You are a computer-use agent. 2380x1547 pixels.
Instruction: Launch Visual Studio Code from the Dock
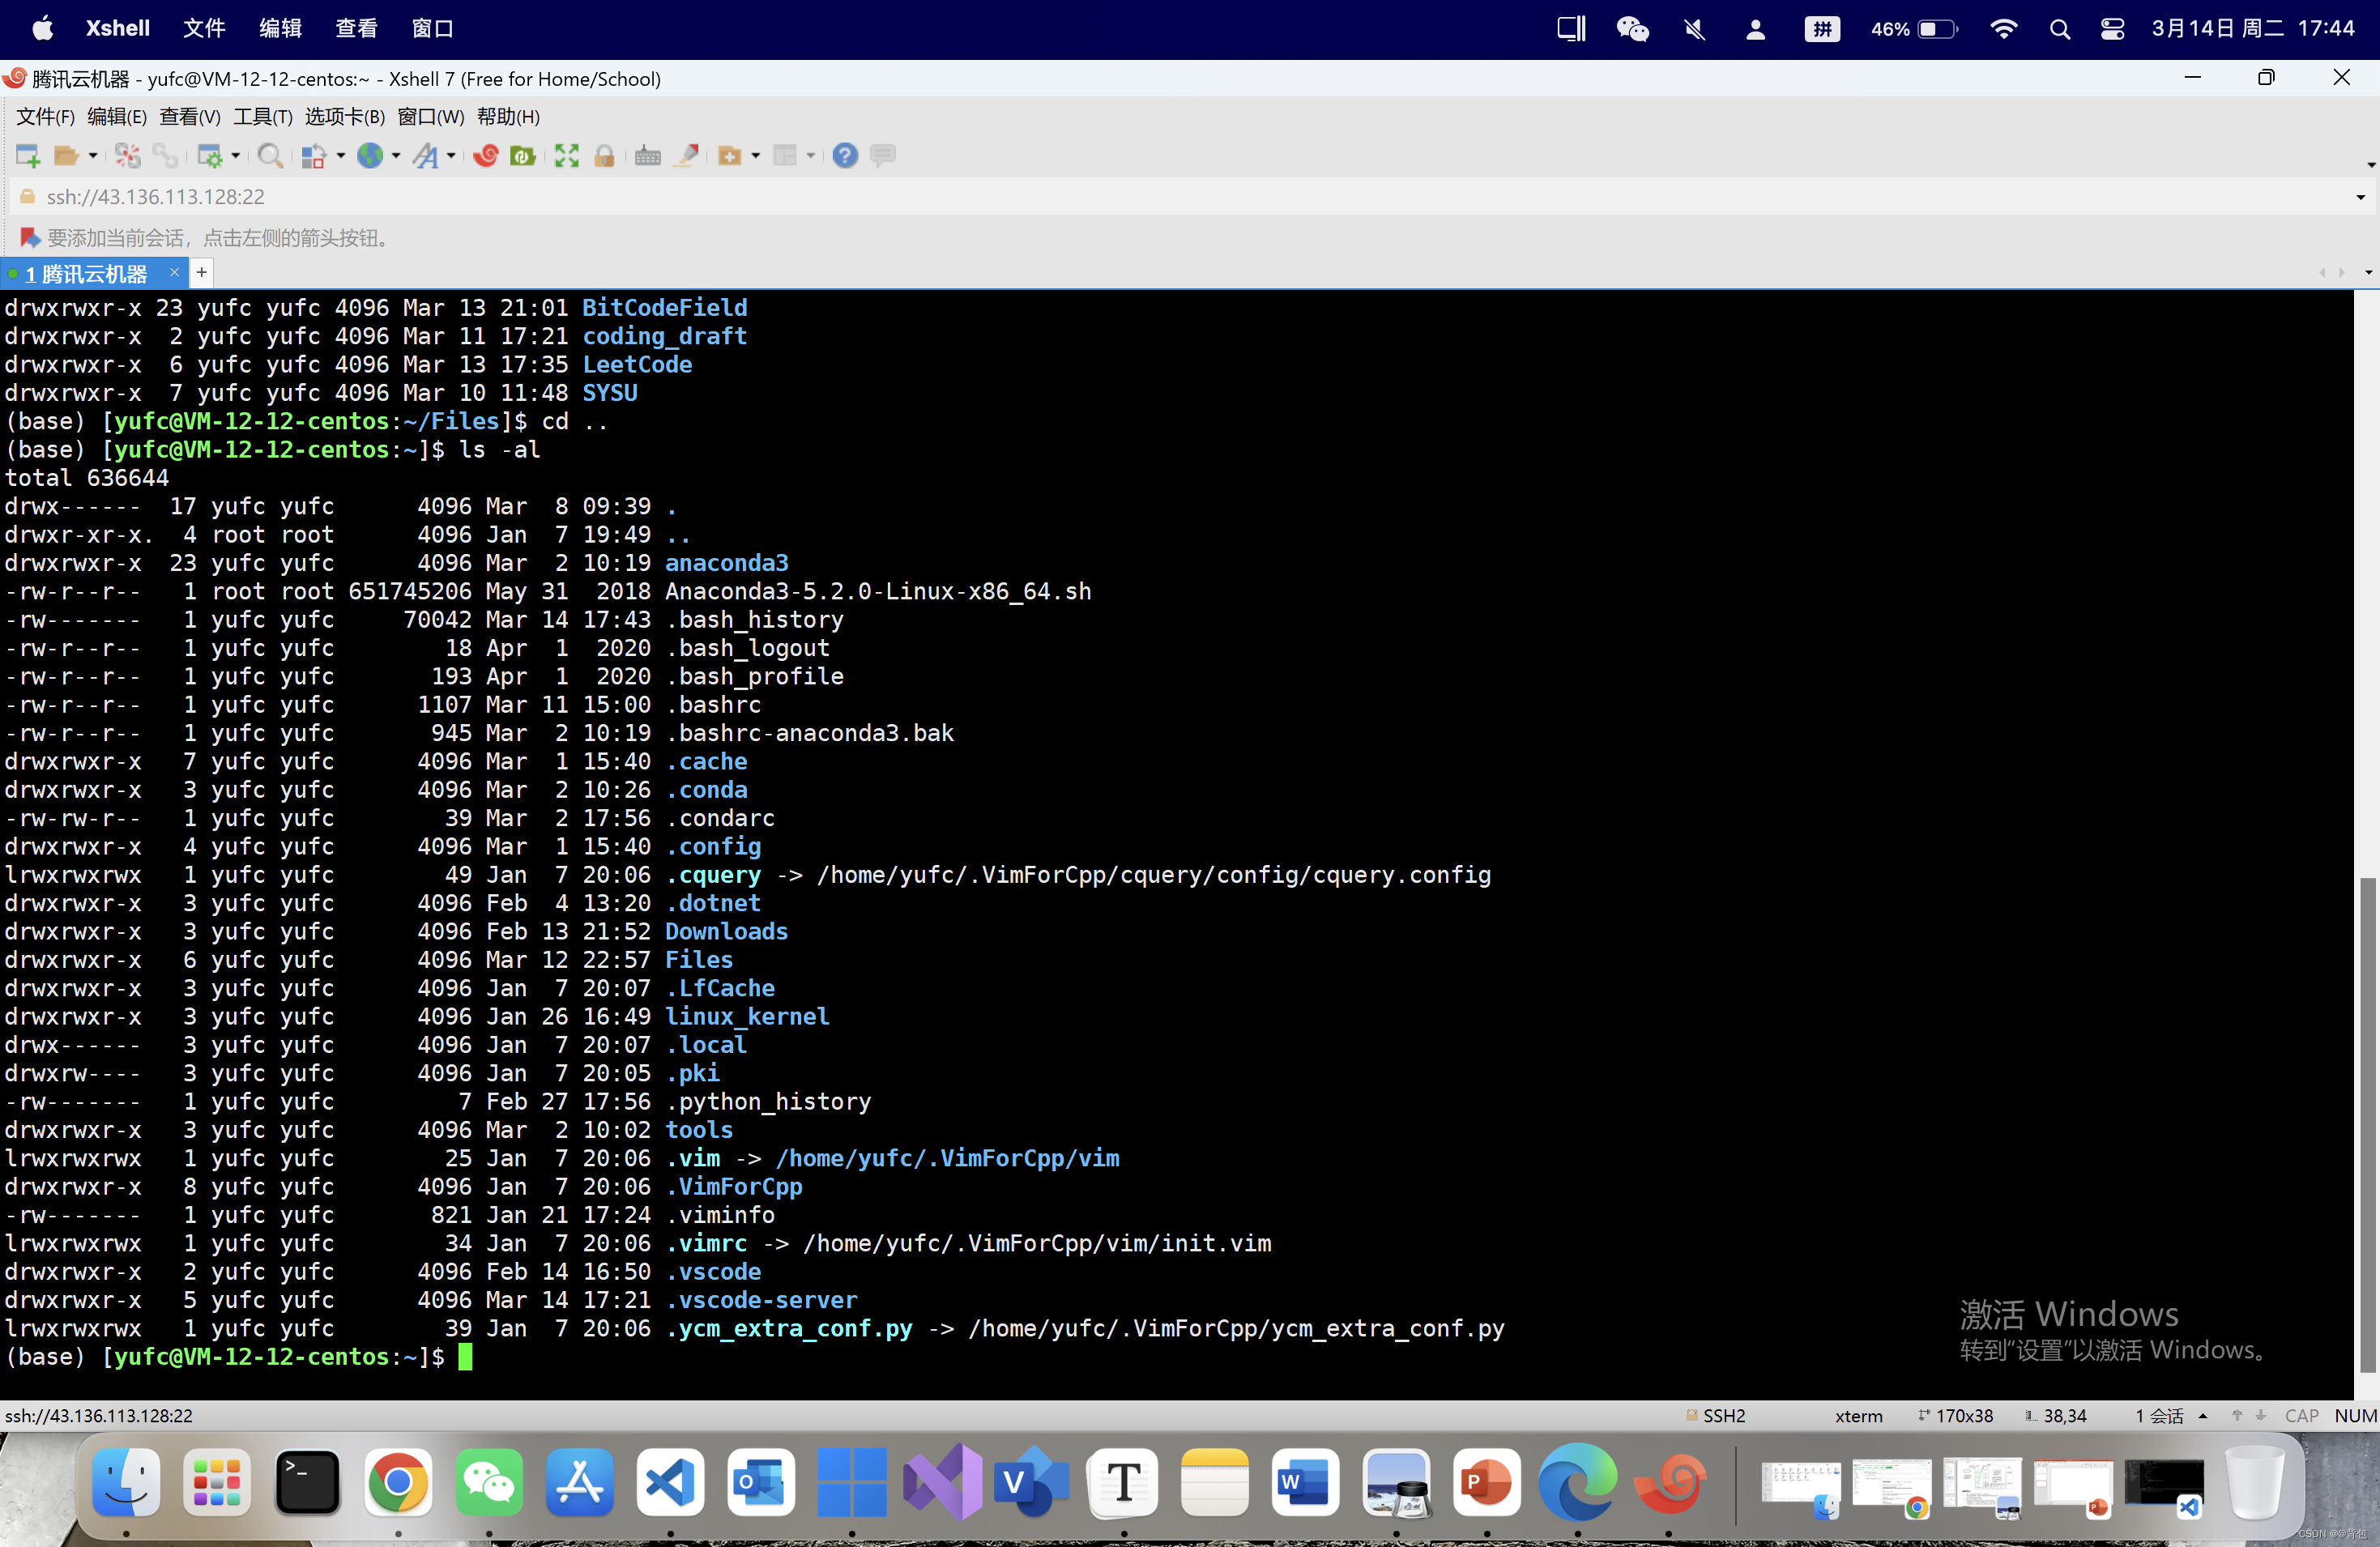click(x=670, y=1481)
